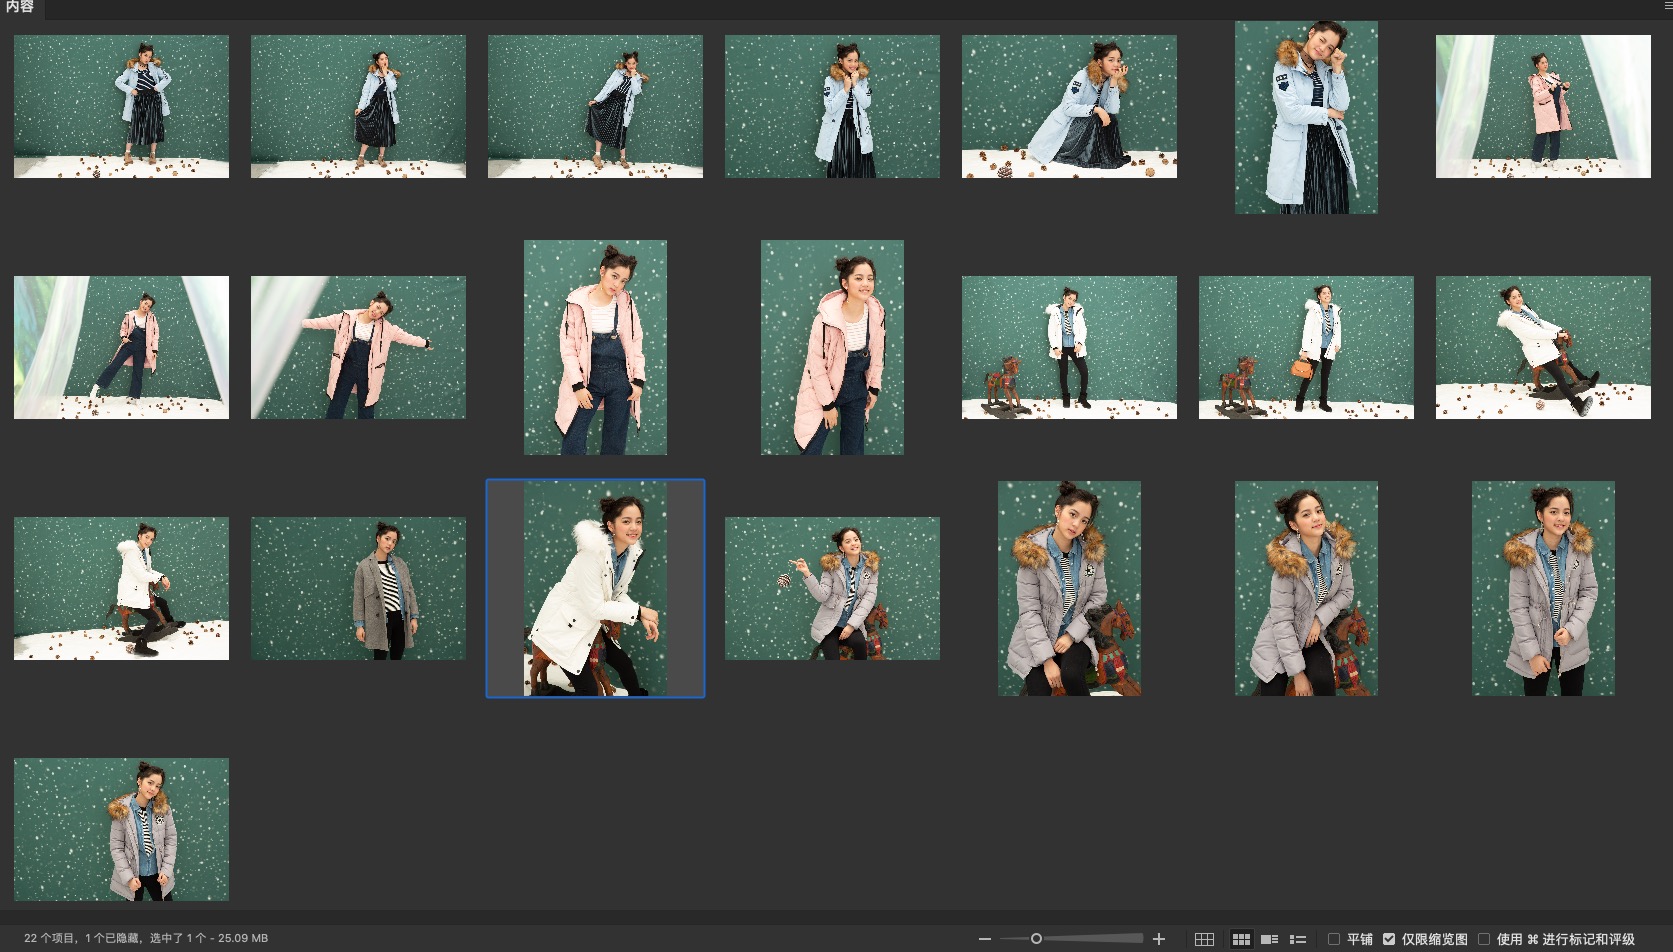Select the first blue coat thumbnail
Screen dimensions: 1673x952
coord(121,107)
